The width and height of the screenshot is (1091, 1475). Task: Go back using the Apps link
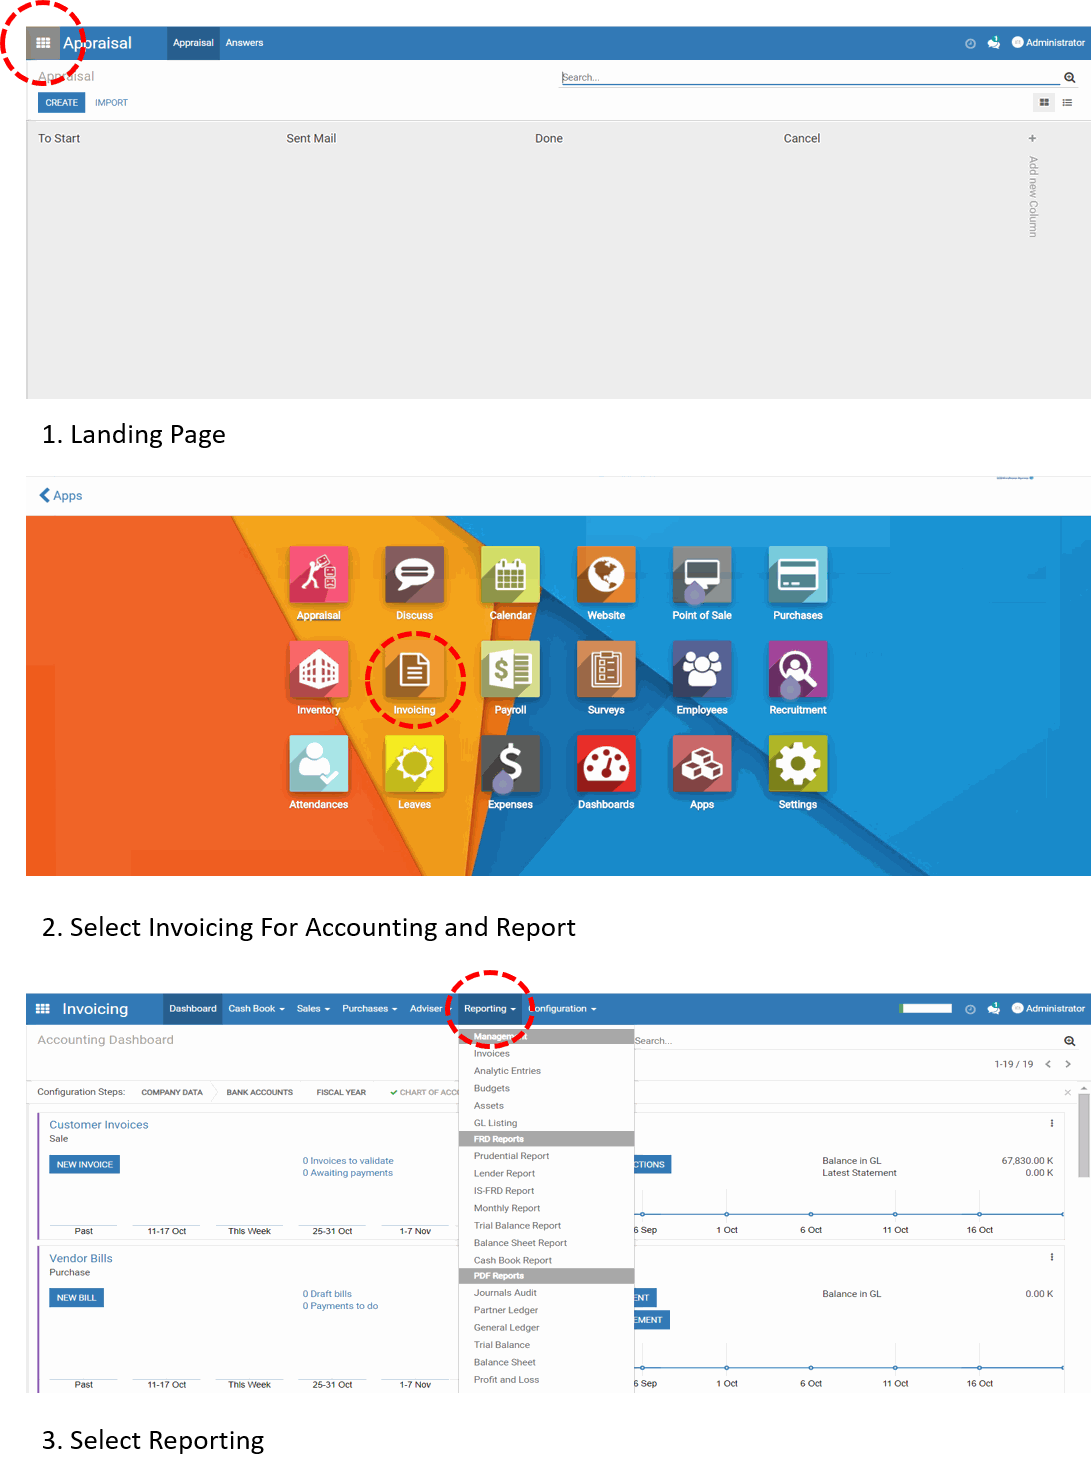pos(61,496)
